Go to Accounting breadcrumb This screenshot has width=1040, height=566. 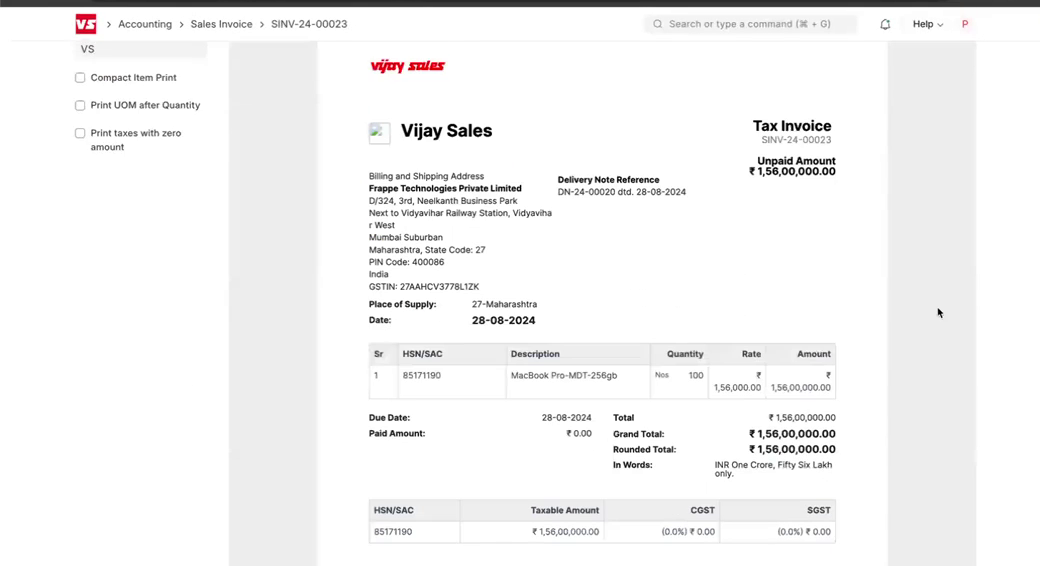tap(145, 24)
